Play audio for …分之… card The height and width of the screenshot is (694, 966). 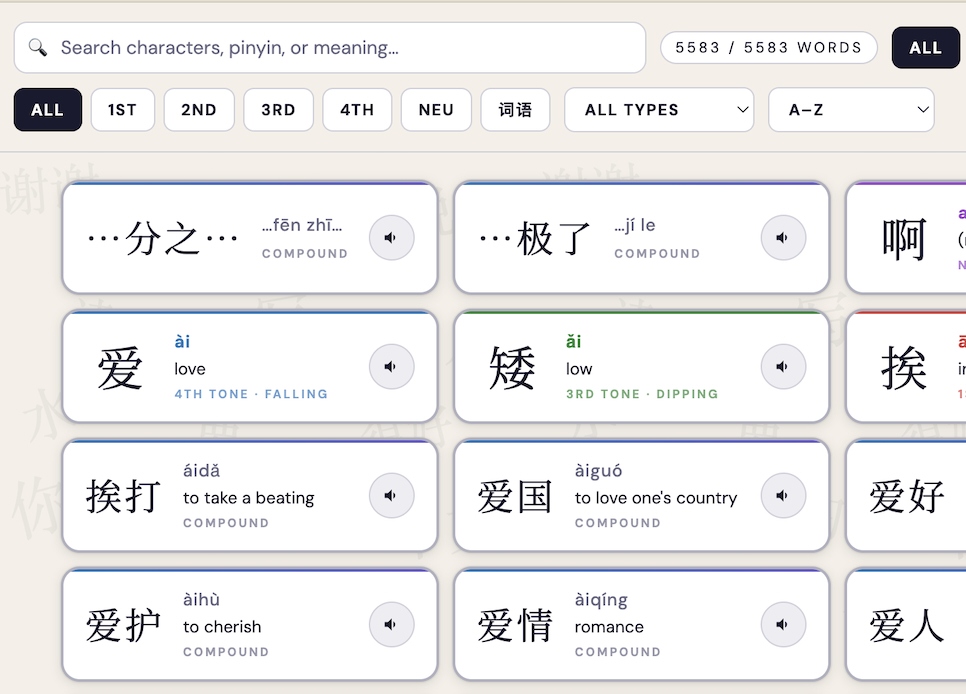(x=391, y=238)
